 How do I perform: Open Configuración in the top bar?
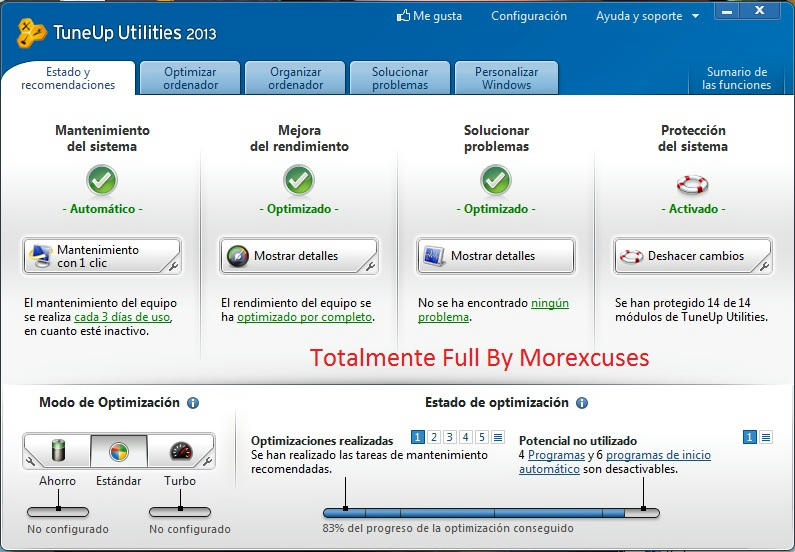pos(529,16)
